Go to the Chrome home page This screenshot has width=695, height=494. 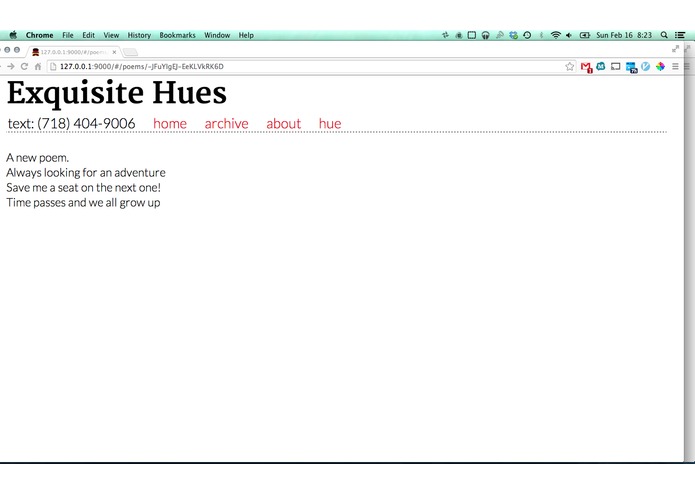38,66
